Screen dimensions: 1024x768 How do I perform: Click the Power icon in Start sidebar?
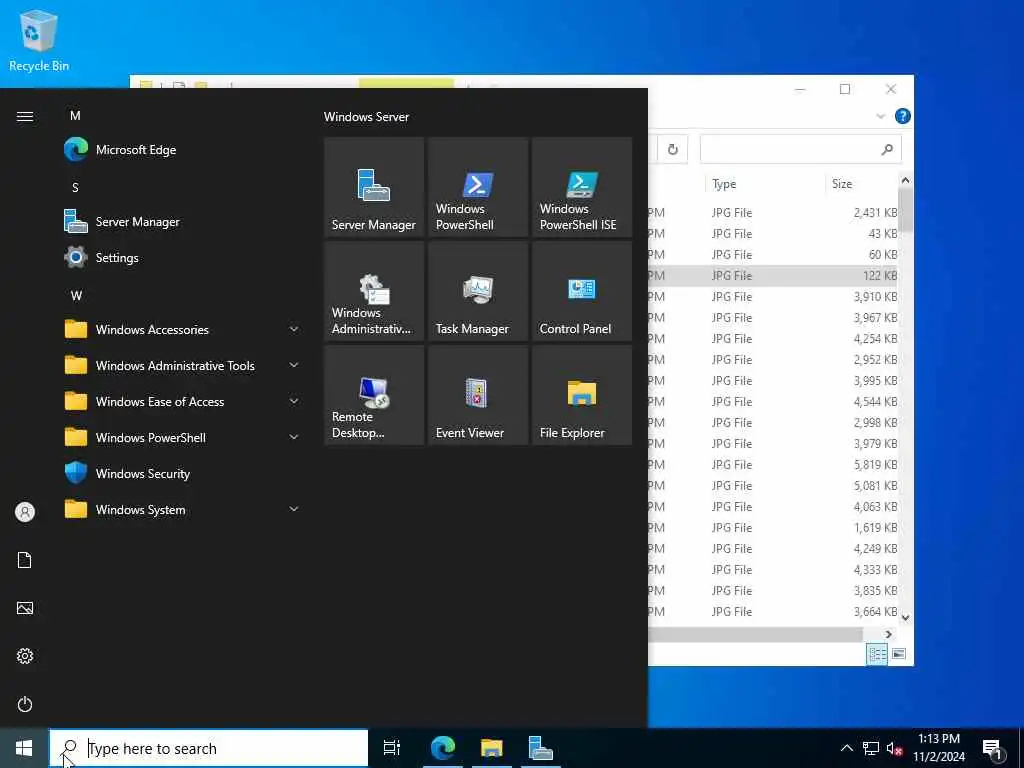tap(25, 704)
